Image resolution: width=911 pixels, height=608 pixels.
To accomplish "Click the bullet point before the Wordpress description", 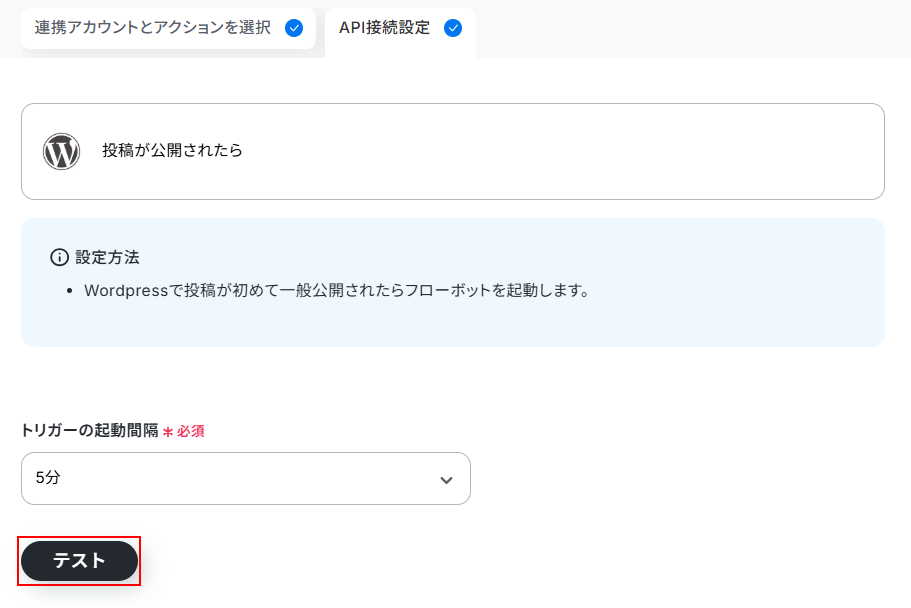I will click(x=68, y=291).
